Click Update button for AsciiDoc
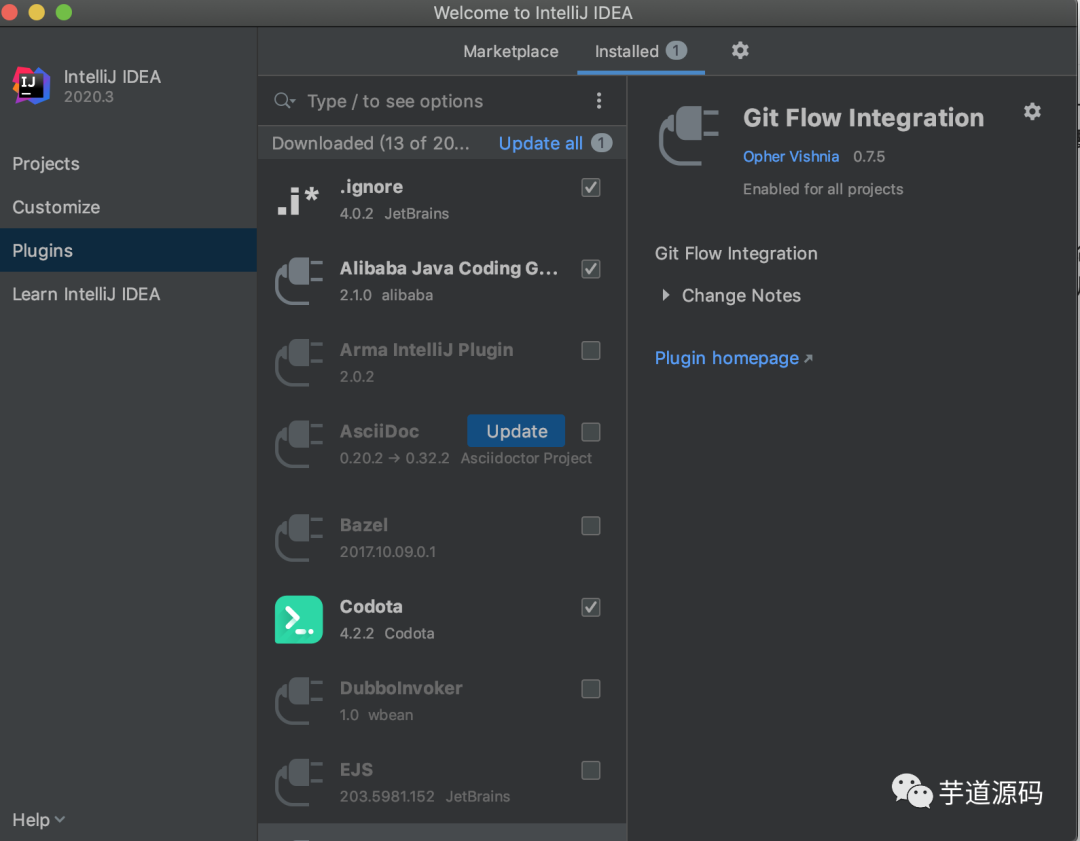The height and width of the screenshot is (841, 1080). 517,431
